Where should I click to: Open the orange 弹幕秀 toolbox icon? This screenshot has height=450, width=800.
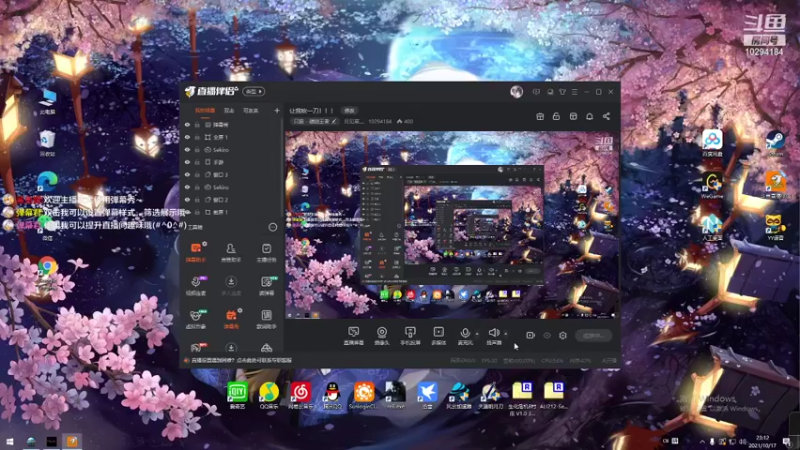click(x=231, y=319)
